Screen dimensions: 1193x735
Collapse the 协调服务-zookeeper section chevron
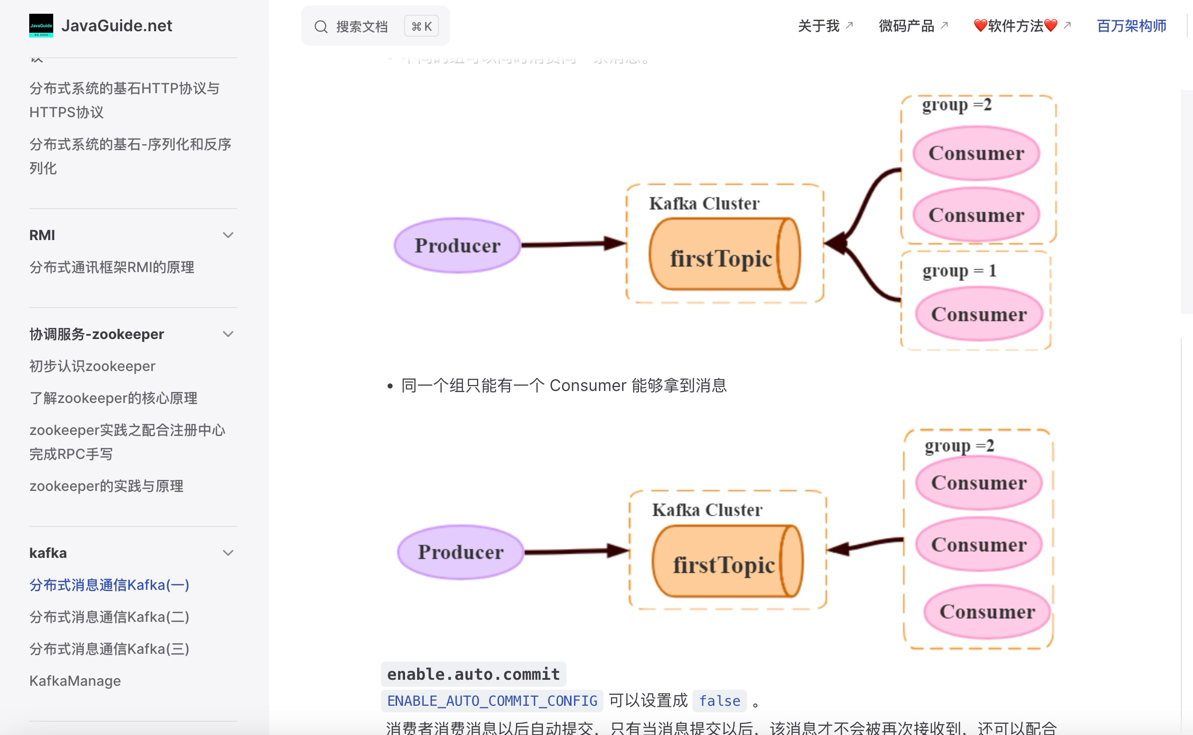[x=227, y=334]
